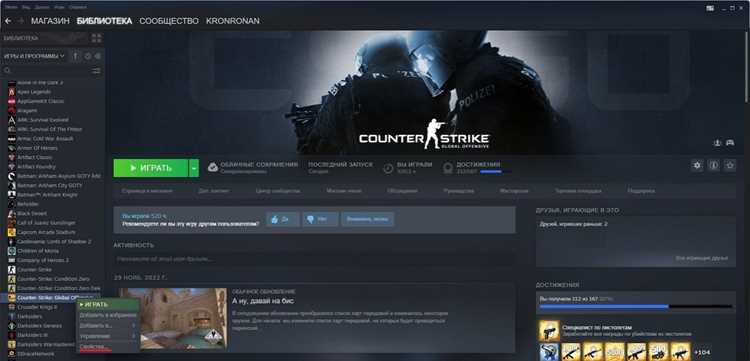Expand the Добавить в submenu
The width and height of the screenshot is (750, 361).
[x=108, y=326]
